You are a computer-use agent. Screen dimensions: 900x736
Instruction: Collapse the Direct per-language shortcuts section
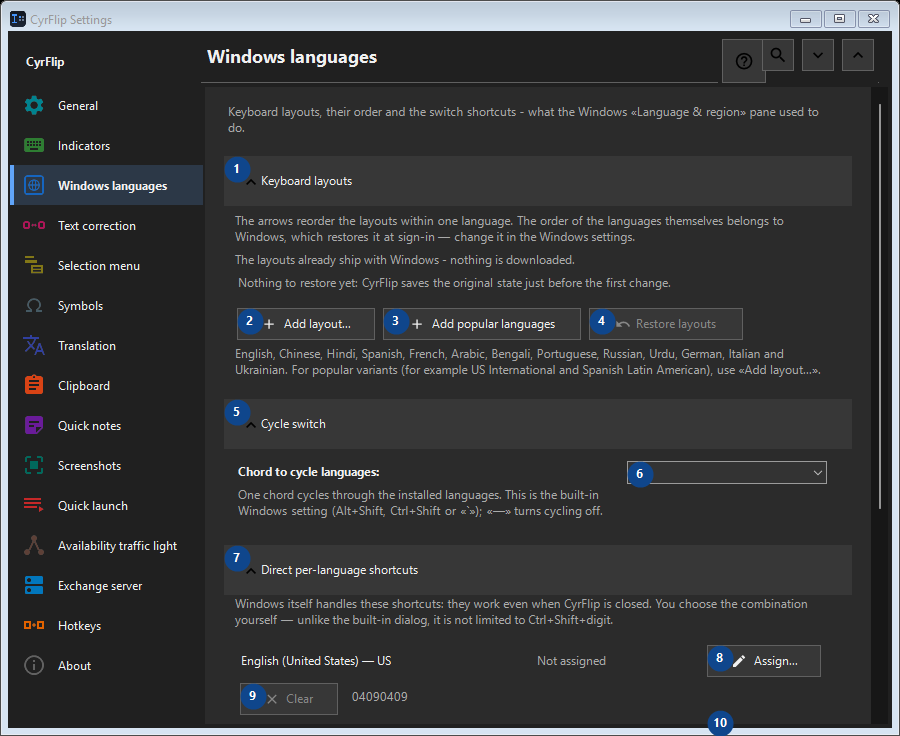pos(537,570)
